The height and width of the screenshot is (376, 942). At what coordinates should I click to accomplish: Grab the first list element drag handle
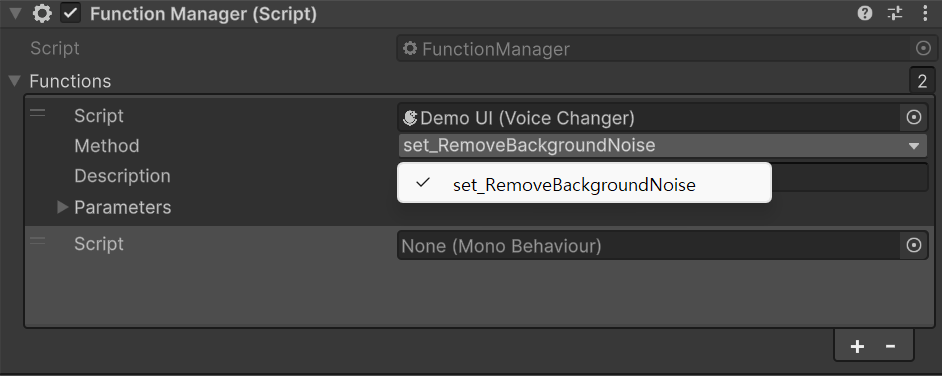(38, 114)
